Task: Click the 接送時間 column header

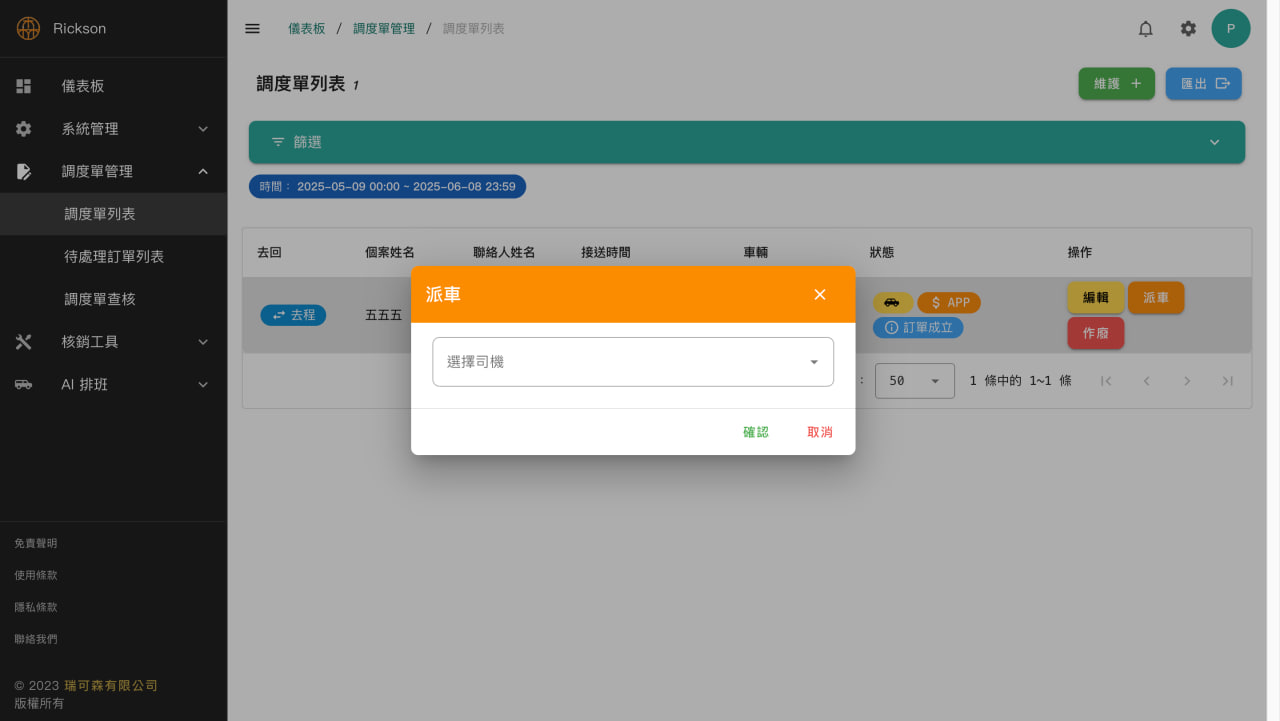Action: tap(606, 253)
